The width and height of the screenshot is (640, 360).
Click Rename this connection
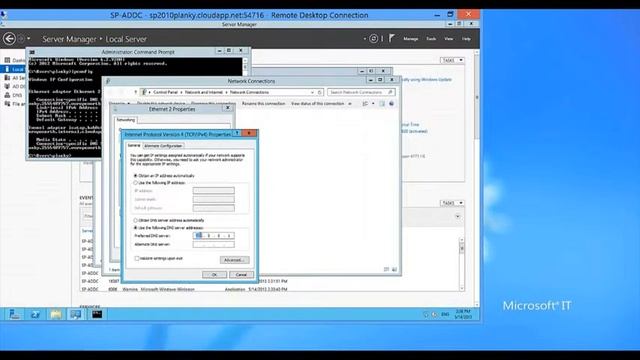(263, 104)
